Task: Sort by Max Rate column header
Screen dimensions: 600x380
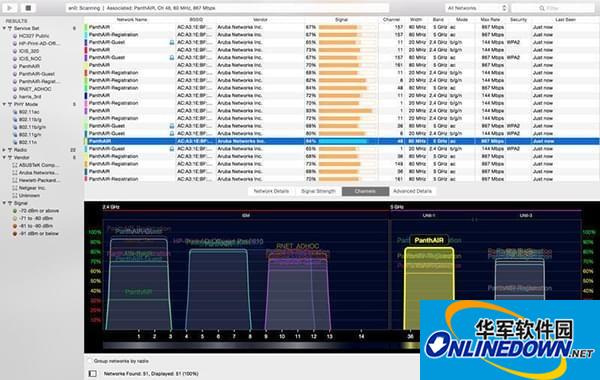Action: pyautogui.click(x=490, y=20)
